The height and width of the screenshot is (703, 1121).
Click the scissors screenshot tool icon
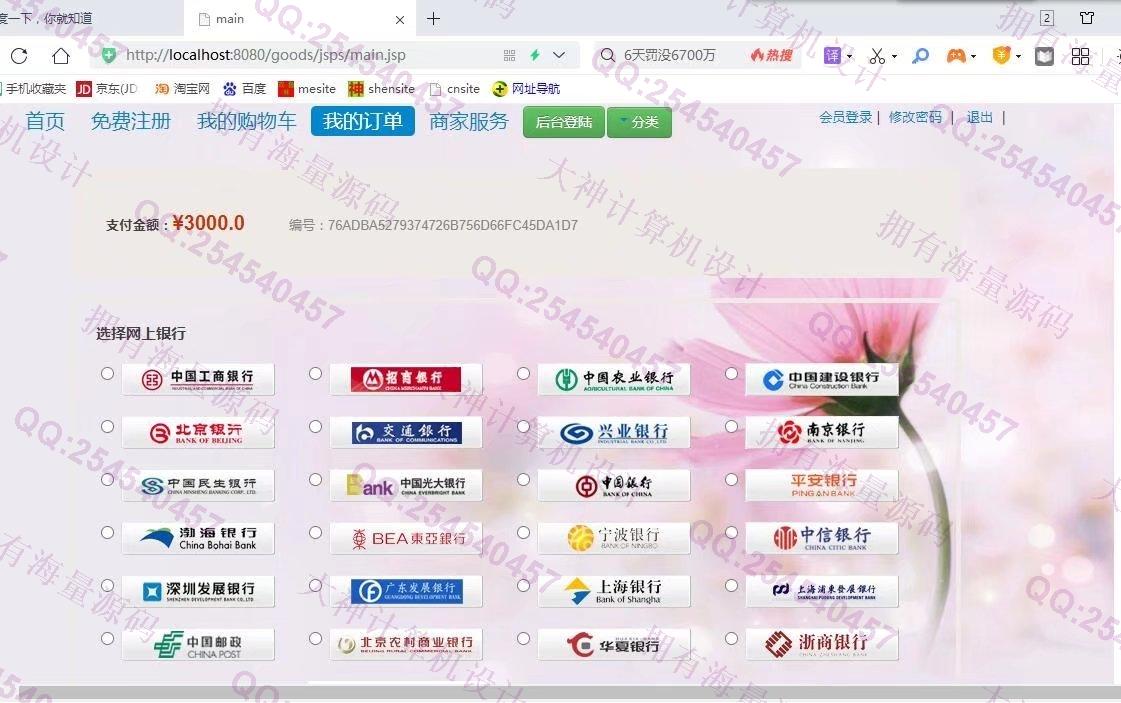tap(877, 55)
